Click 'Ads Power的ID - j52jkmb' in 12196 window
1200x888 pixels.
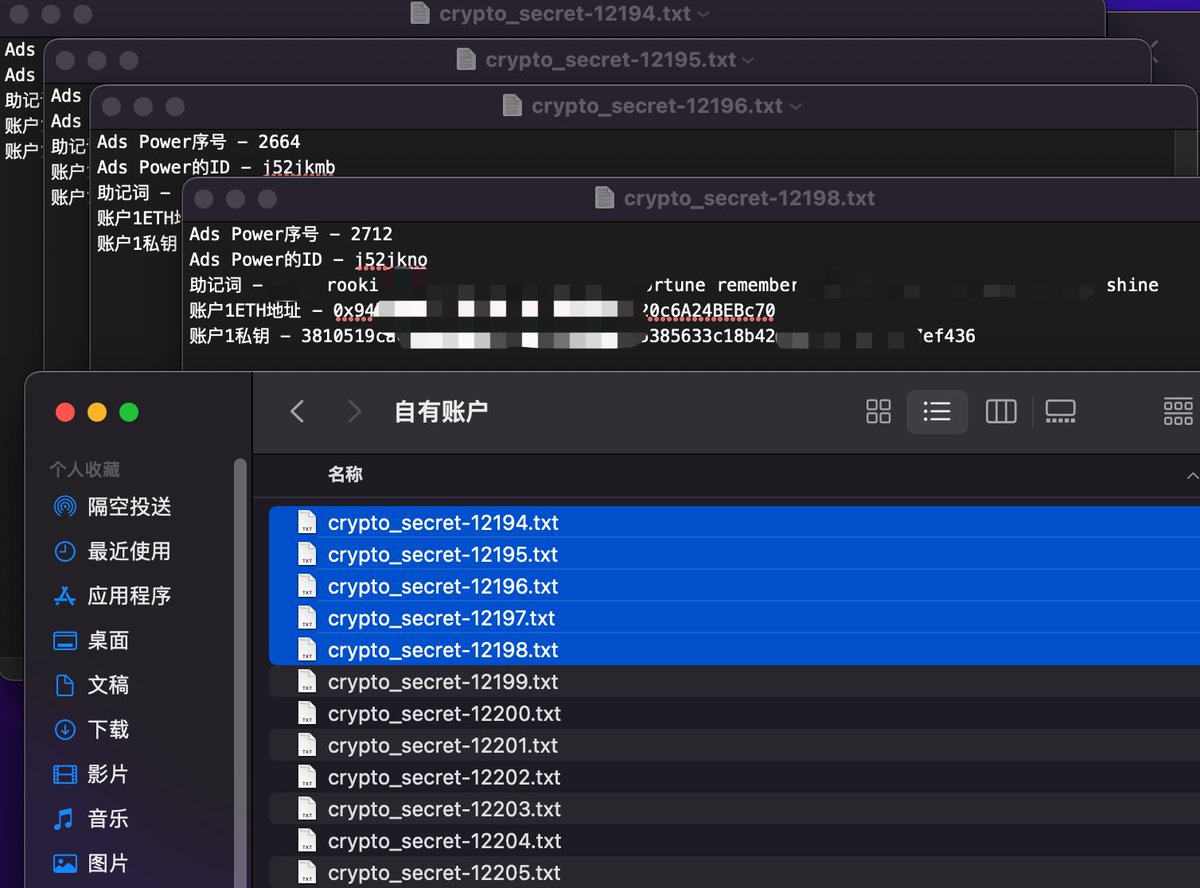(216, 168)
